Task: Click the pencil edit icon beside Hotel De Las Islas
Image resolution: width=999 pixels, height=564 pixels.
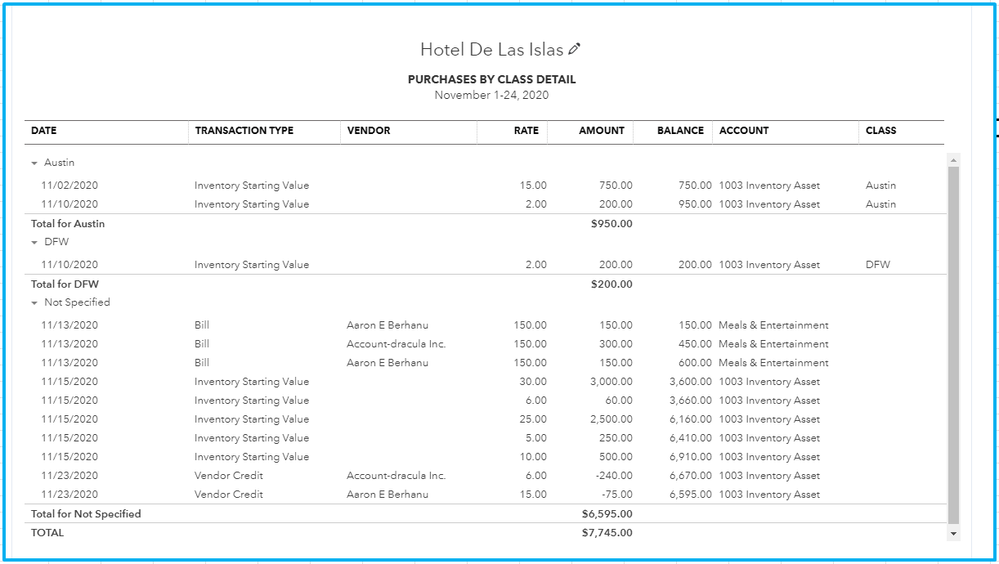Action: (574, 49)
